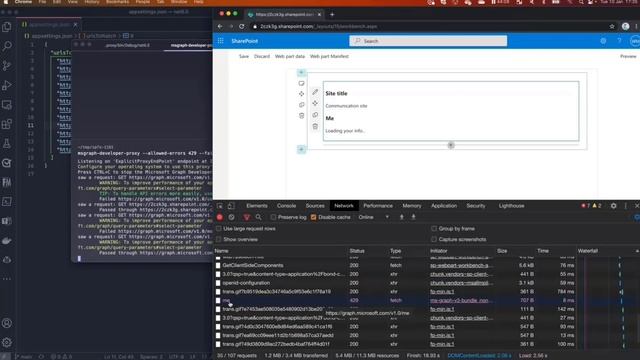Uncheck the Disable cache checkbox
The image size is (640, 360).
313,217
